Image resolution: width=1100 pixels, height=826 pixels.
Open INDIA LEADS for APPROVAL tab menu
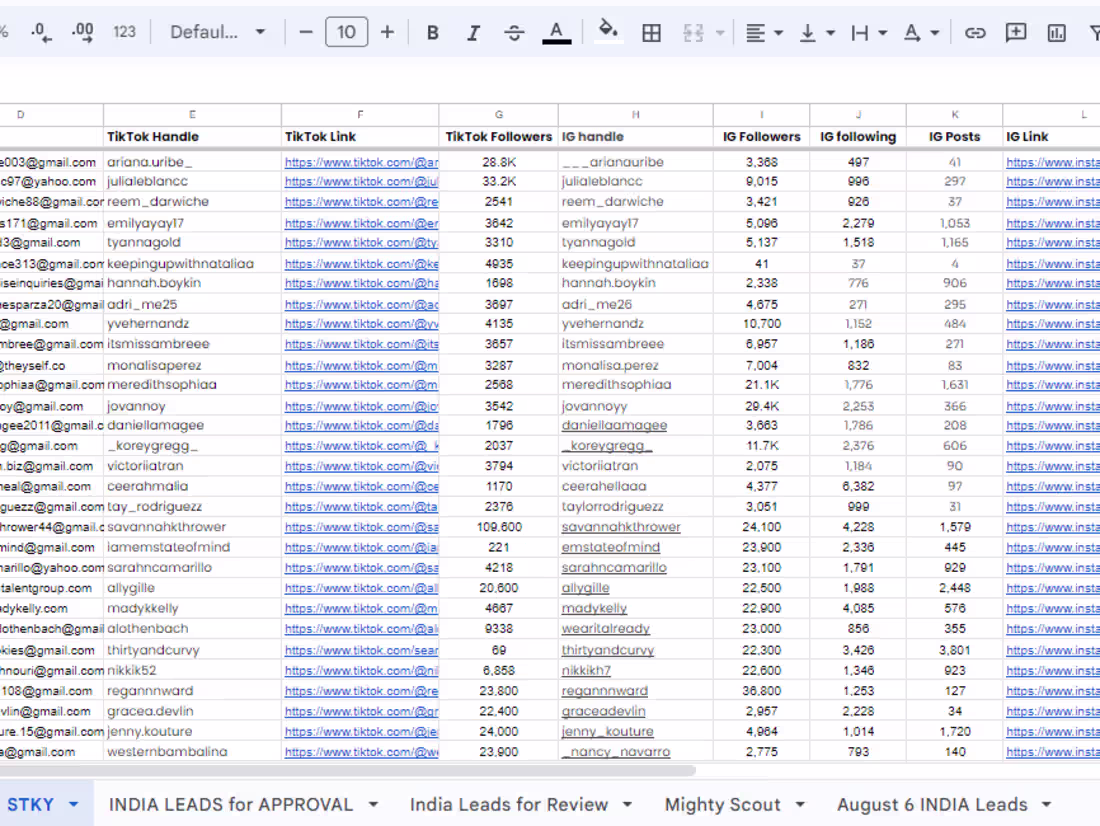[x=373, y=804]
